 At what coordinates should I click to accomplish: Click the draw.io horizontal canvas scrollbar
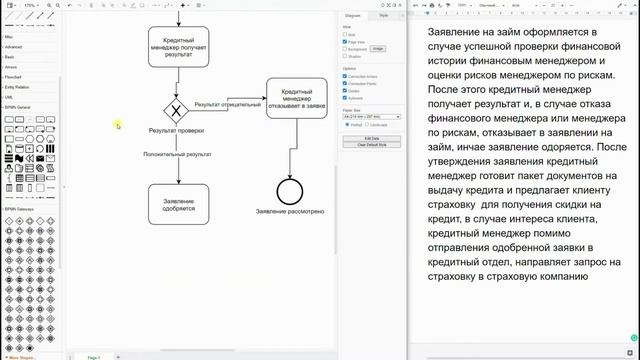(198, 350)
